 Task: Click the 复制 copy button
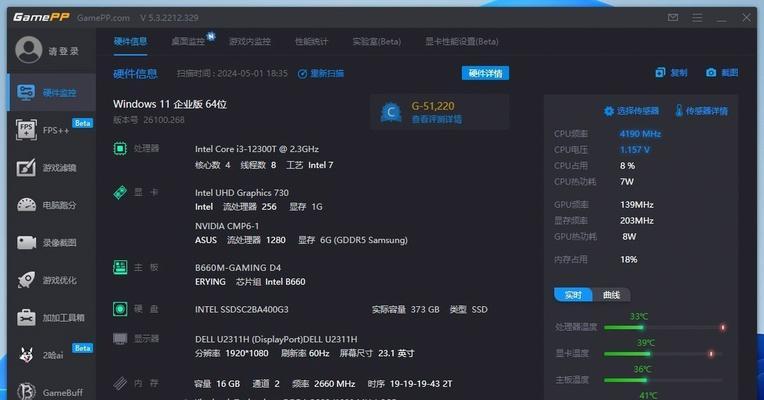tap(671, 73)
